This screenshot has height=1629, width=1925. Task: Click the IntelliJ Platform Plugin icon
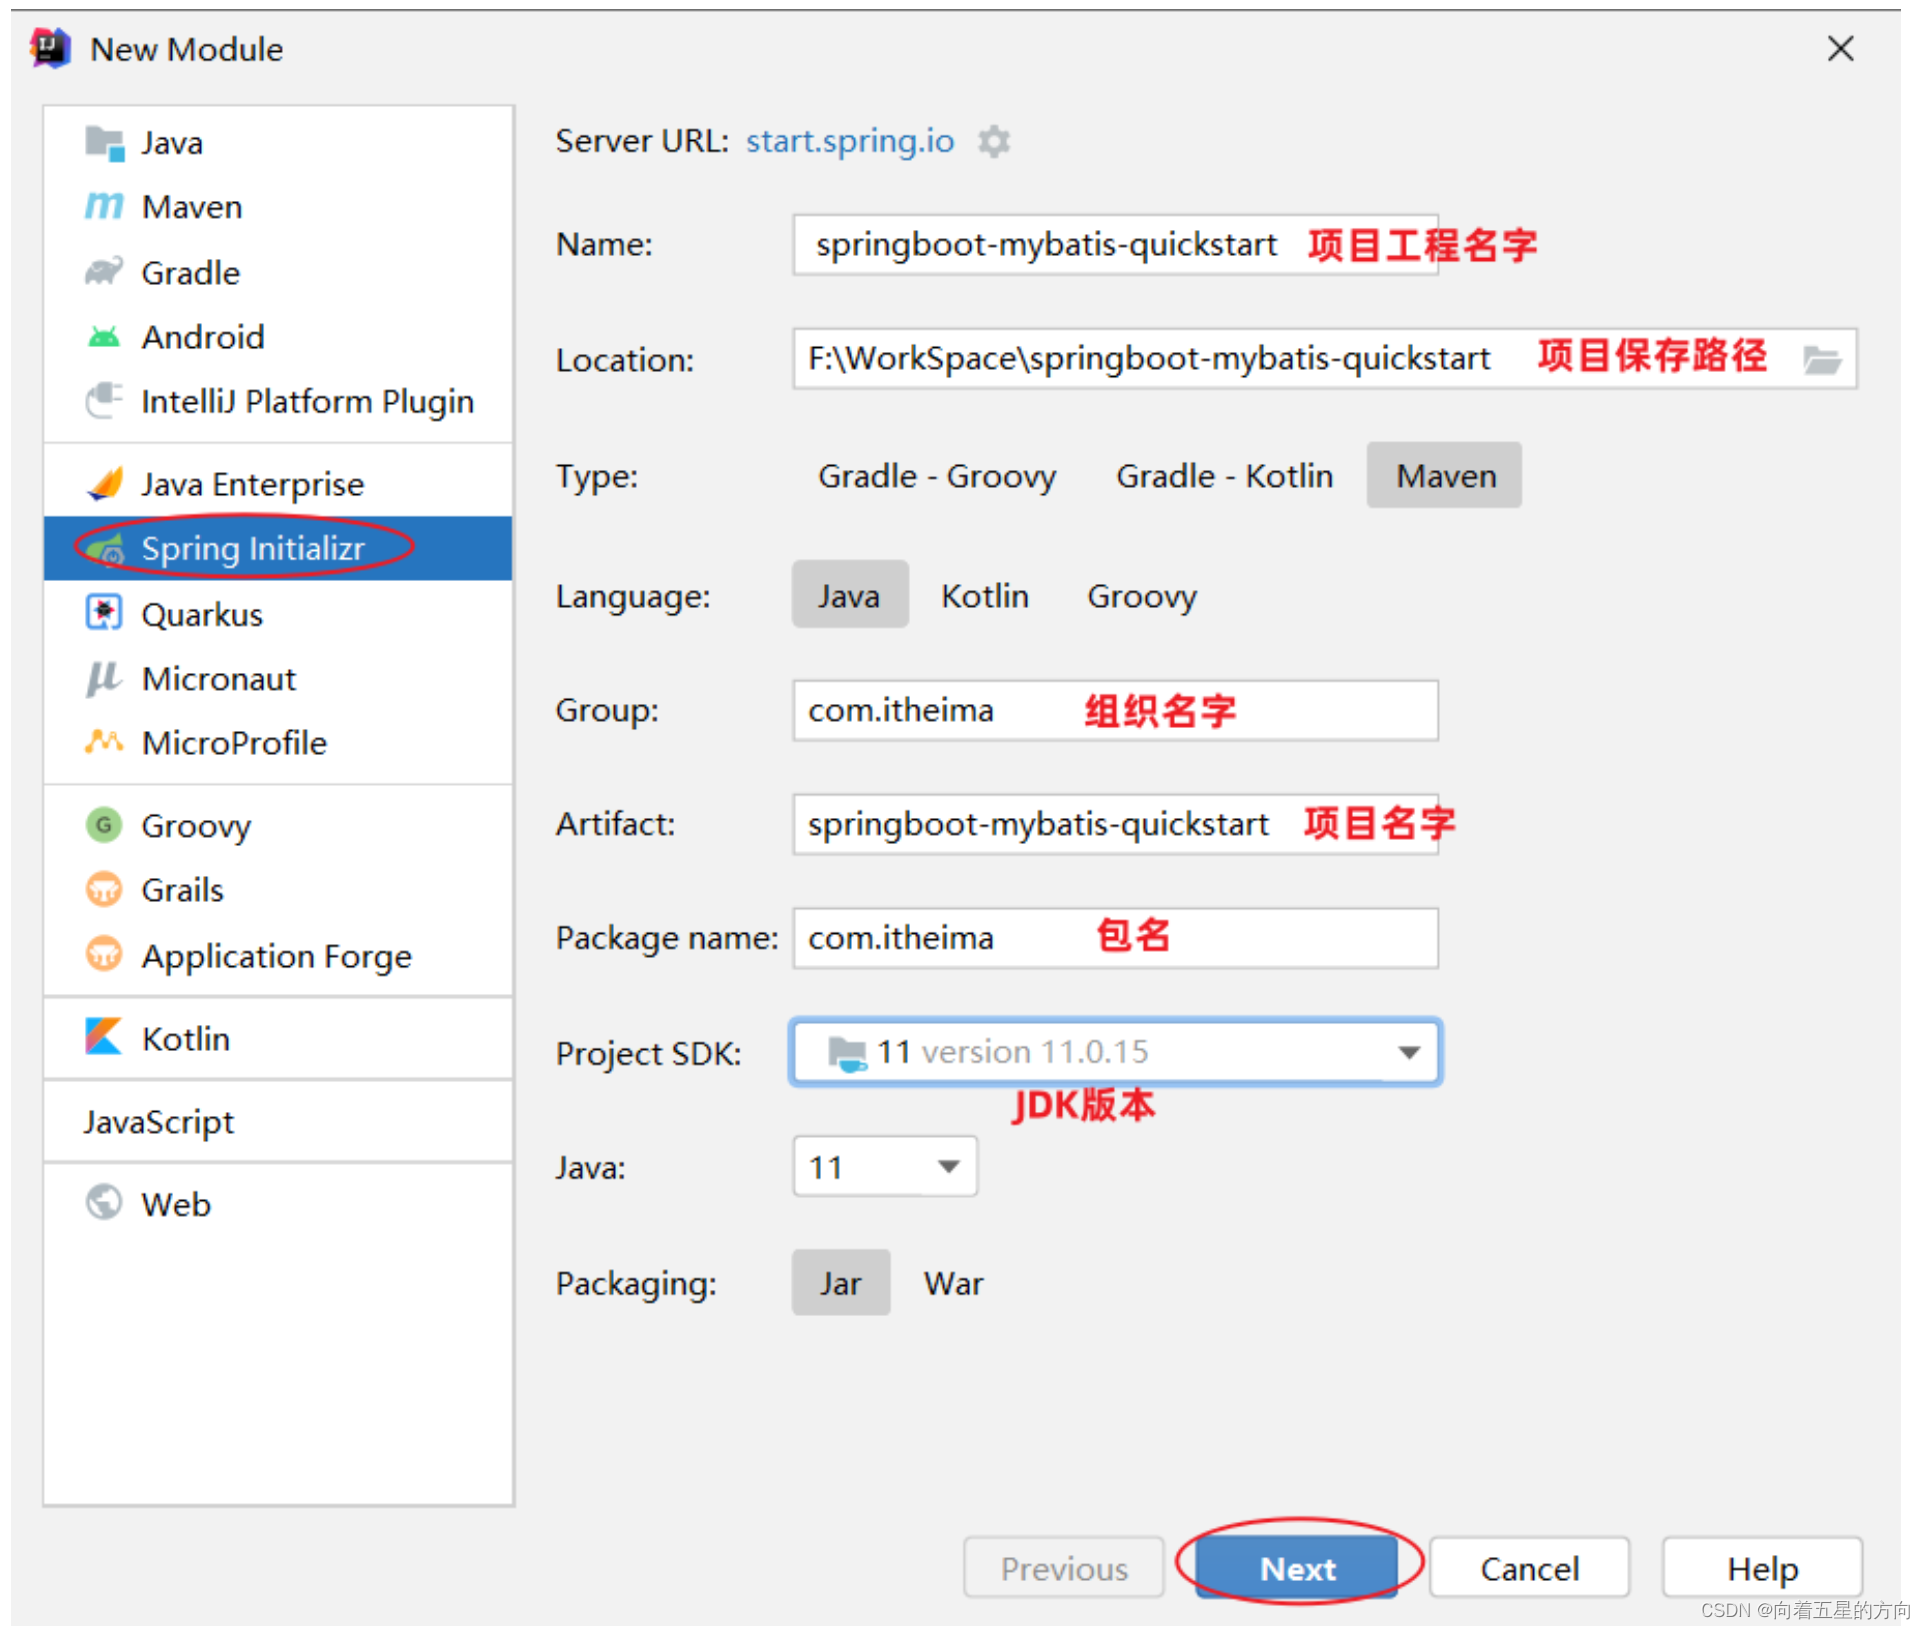click(104, 401)
